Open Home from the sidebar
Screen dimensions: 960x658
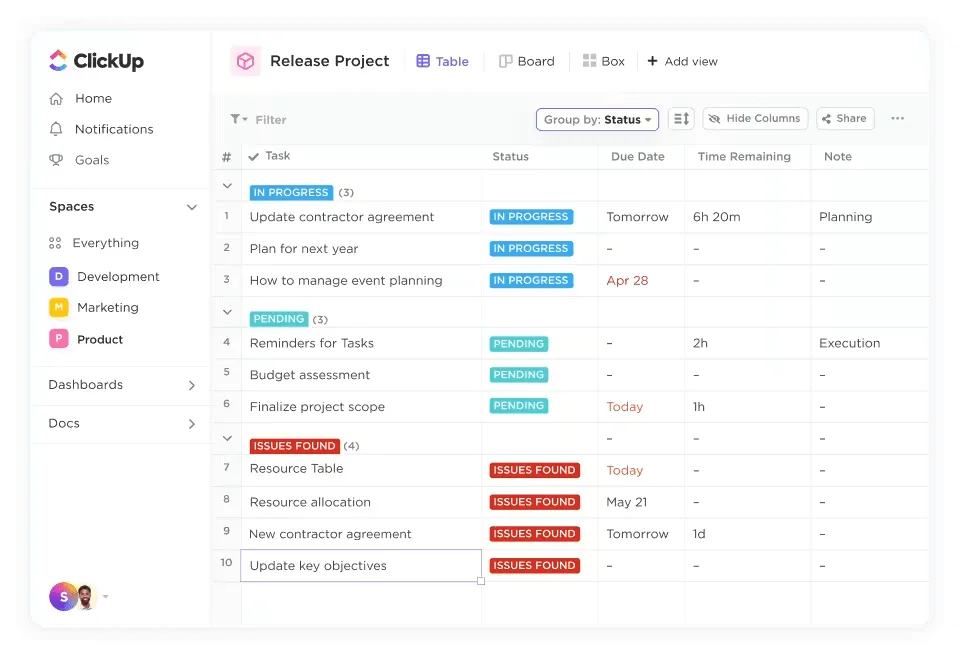[80, 99]
